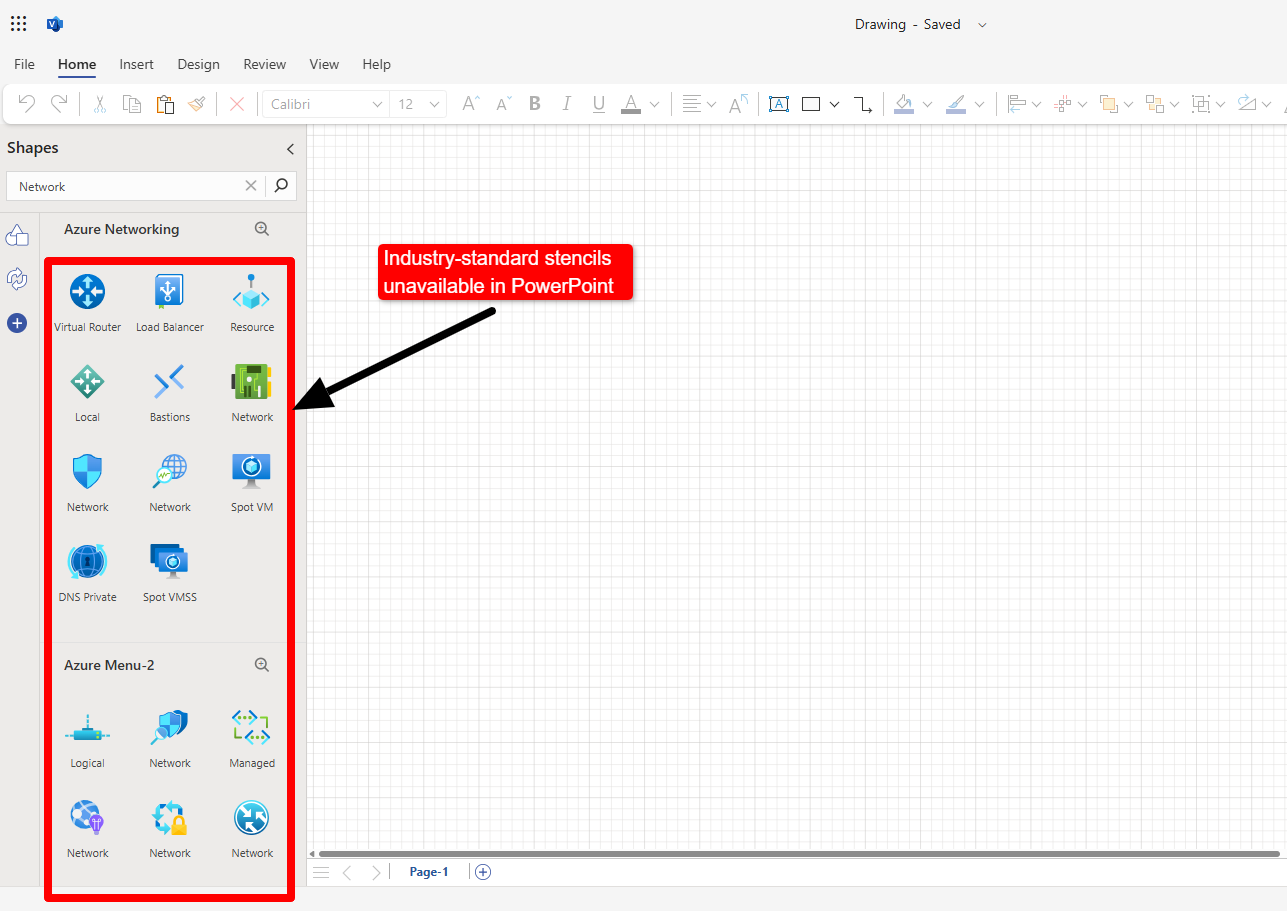This screenshot has width=1287, height=911.
Task: Open the document title dropdown chevron
Action: point(982,25)
